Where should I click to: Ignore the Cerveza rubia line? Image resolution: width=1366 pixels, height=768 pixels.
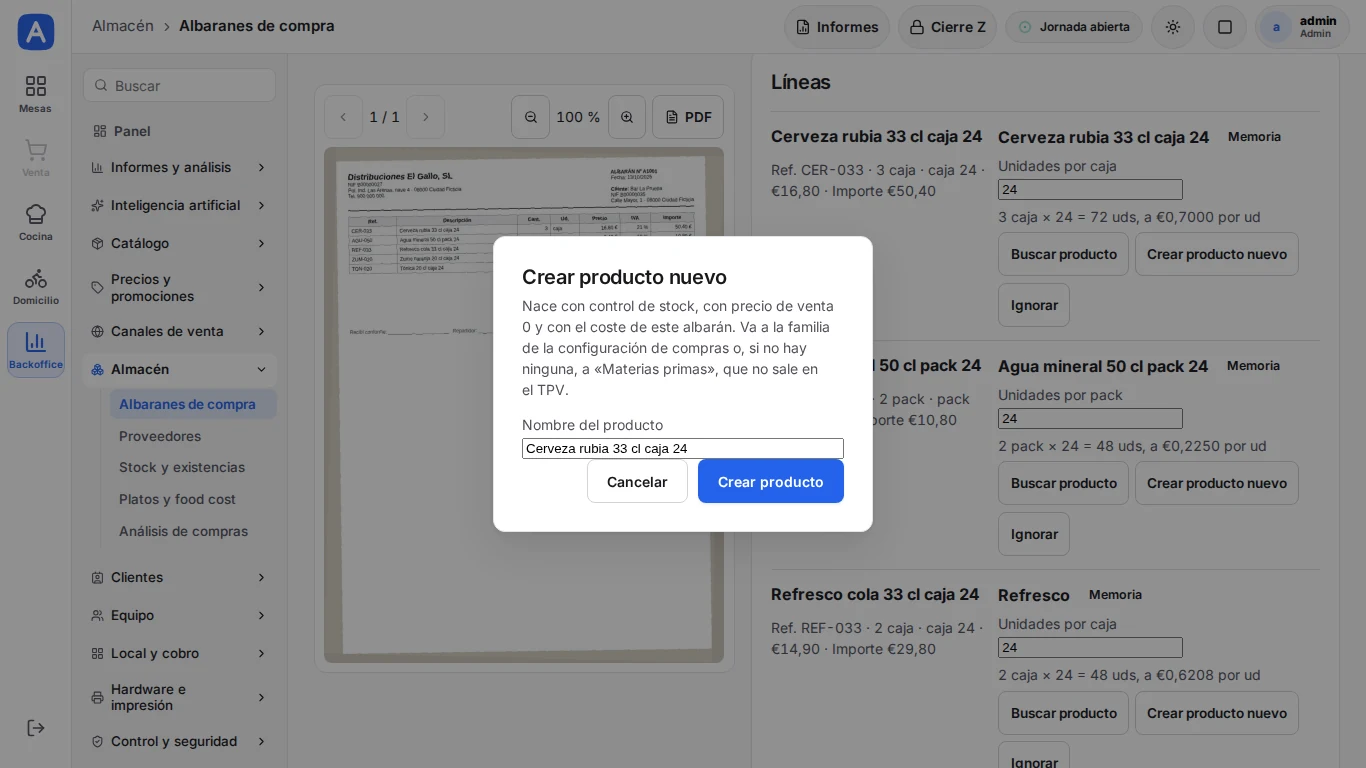click(x=1034, y=305)
